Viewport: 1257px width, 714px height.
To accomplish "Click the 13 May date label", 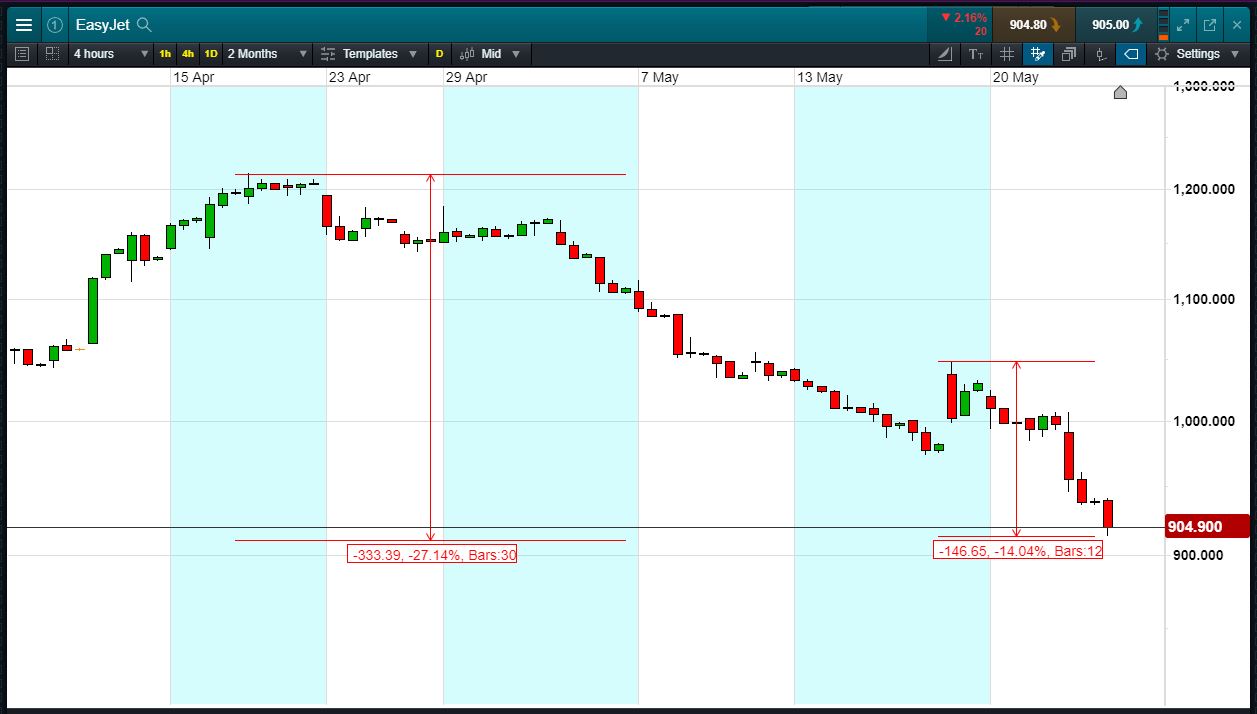I will pos(820,77).
